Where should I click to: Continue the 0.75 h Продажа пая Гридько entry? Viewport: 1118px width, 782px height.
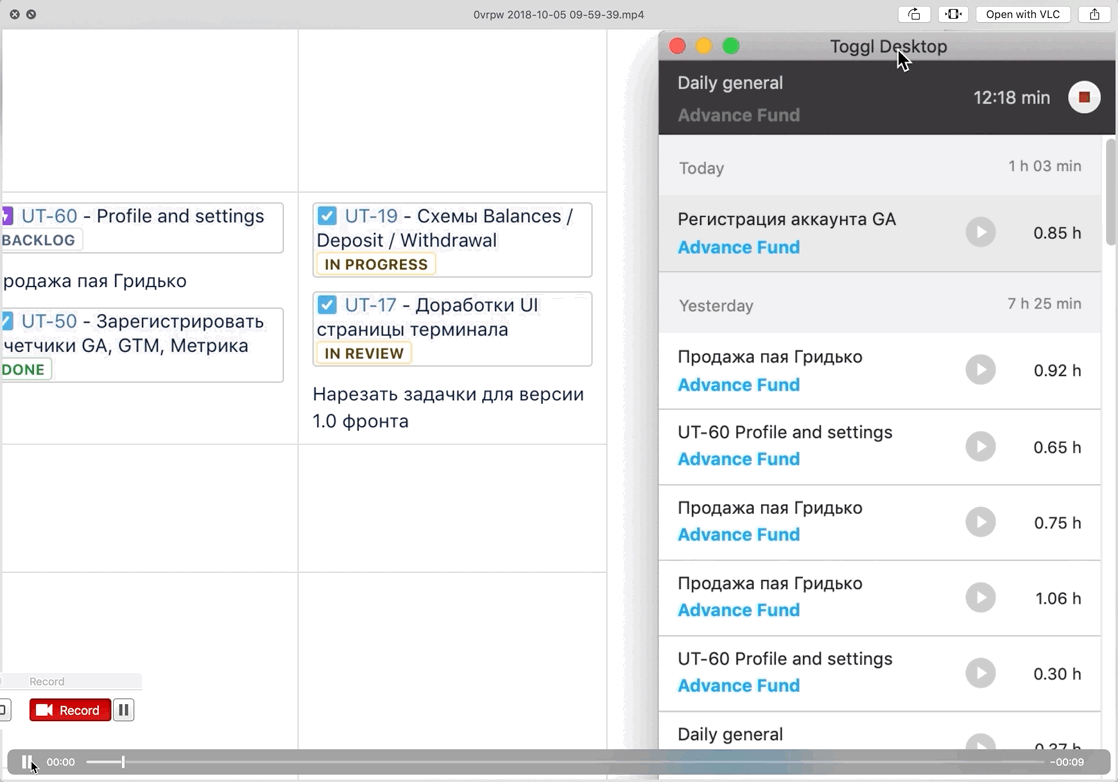tap(980, 522)
